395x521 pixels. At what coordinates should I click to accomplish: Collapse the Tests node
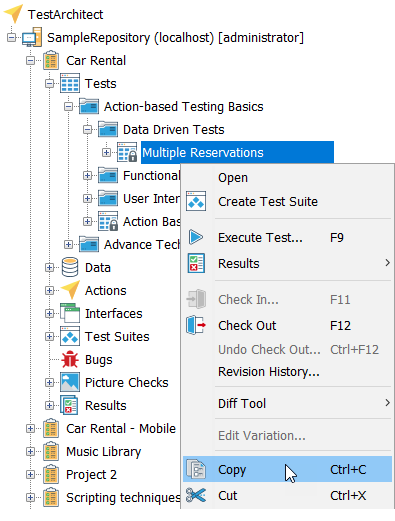49,83
